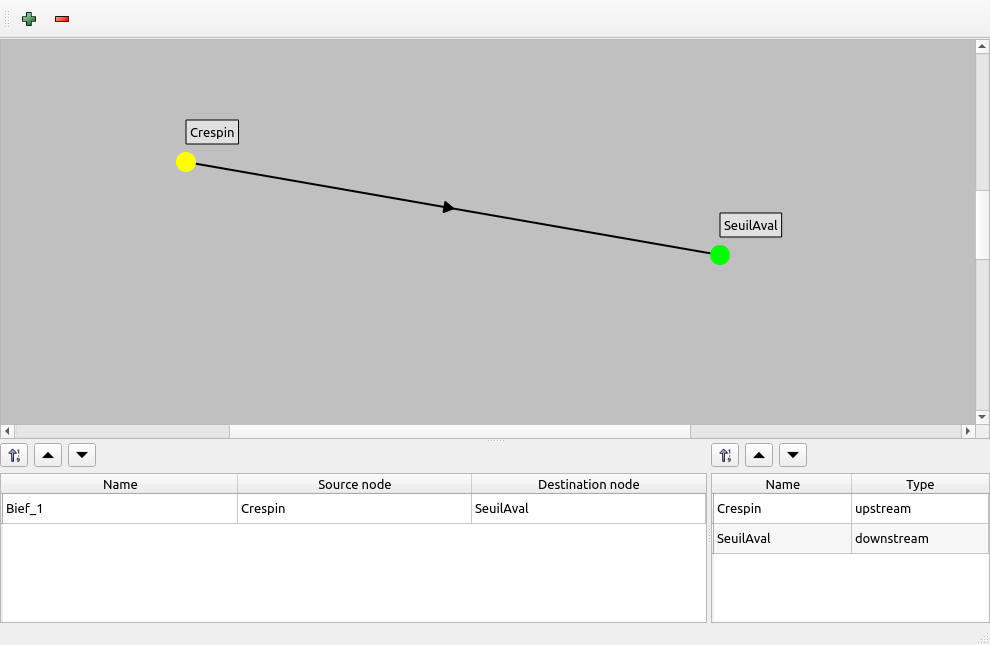Image resolution: width=990 pixels, height=645 pixels.
Task: Click the sort icon above the Bief_1 table
Action: click(15, 455)
